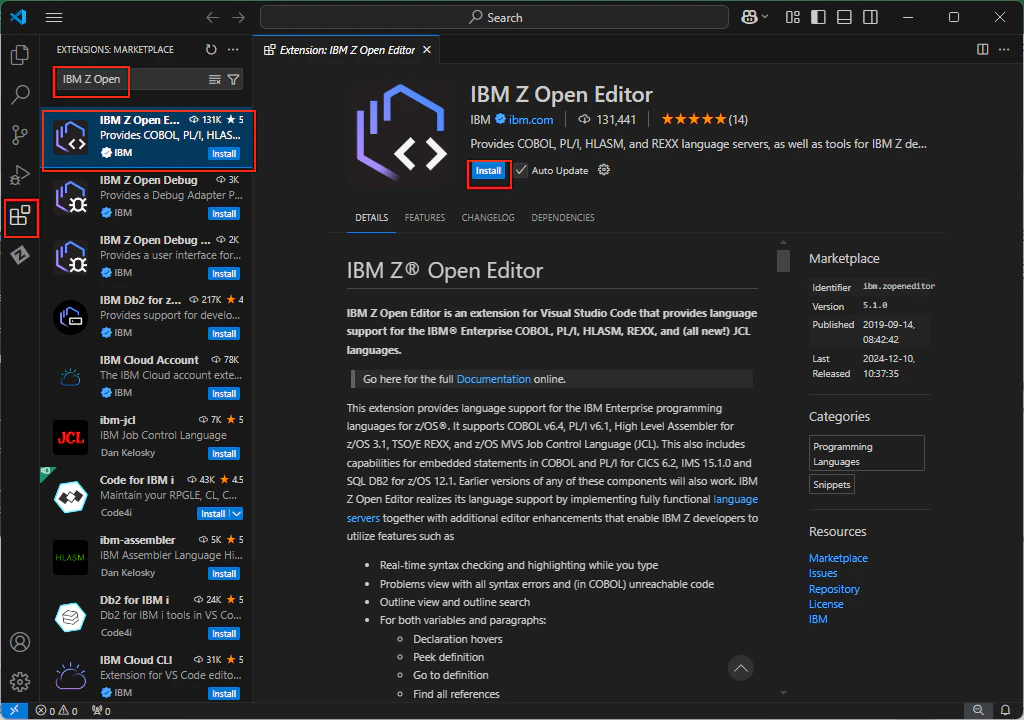Click the Programming Languages category

click(x=867, y=453)
